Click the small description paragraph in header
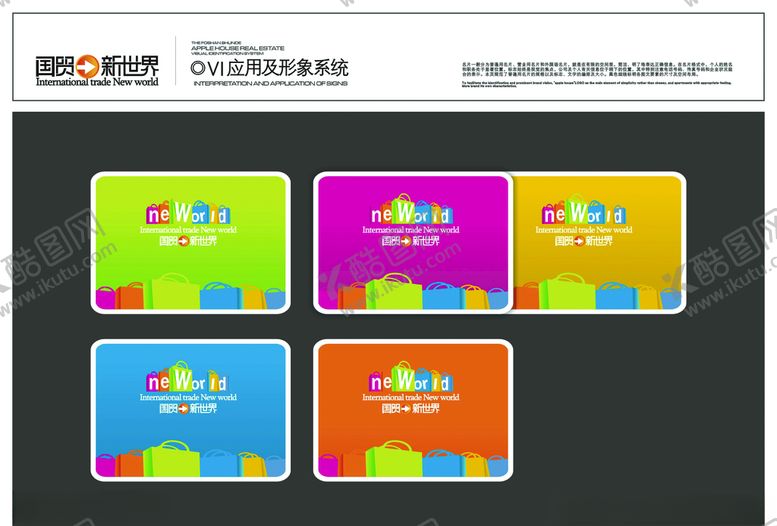The height and width of the screenshot is (526, 777). (596, 74)
